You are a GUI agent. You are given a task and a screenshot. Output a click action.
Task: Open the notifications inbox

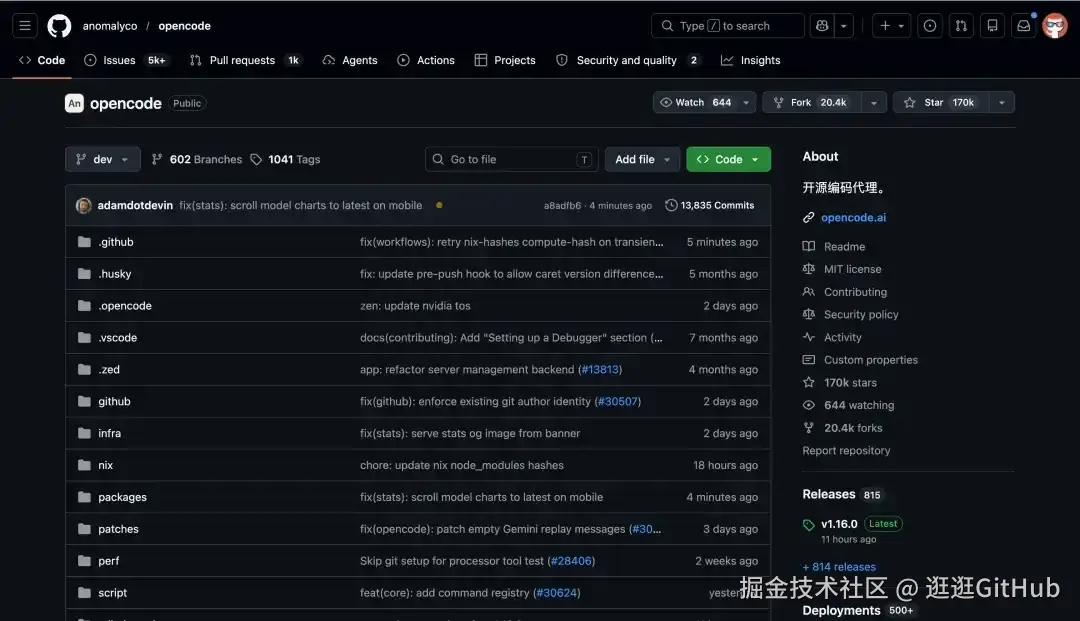tap(1024, 25)
